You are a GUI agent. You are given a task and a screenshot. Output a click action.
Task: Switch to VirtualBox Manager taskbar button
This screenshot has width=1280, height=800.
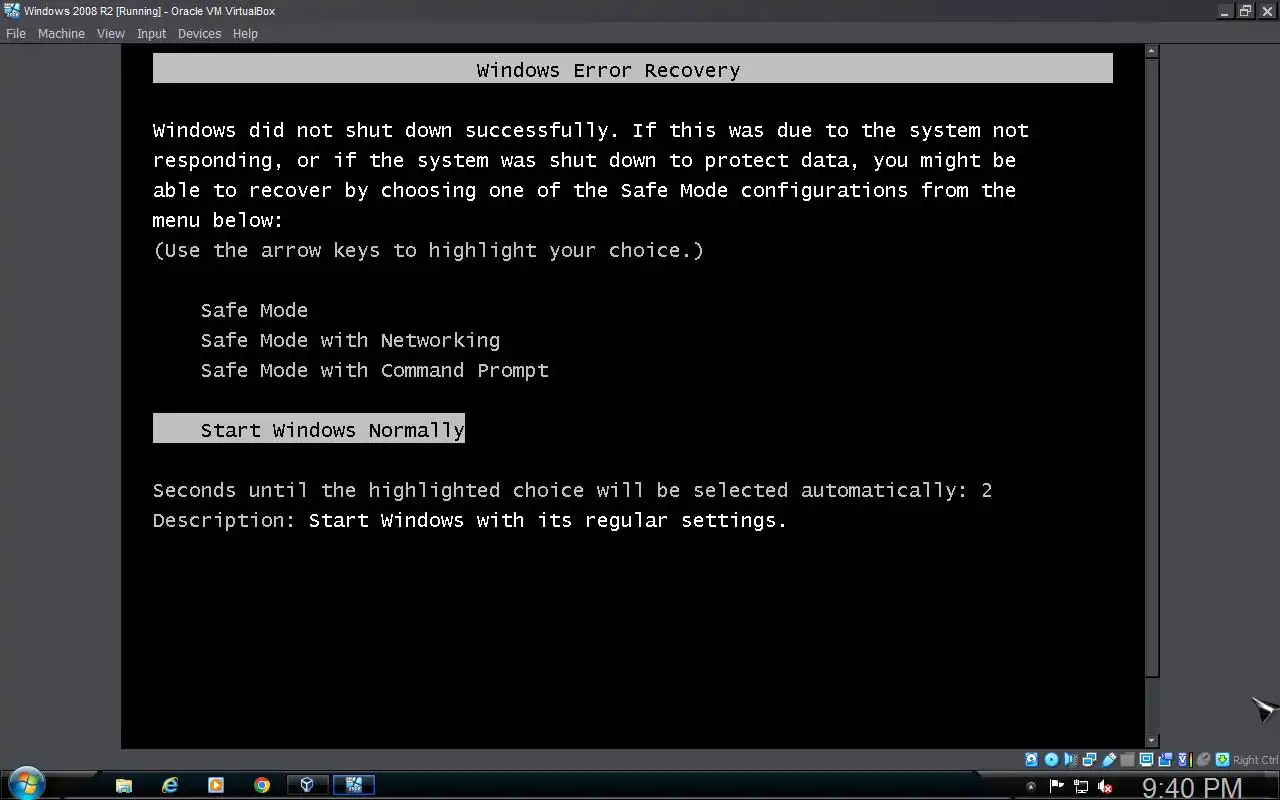click(x=307, y=785)
